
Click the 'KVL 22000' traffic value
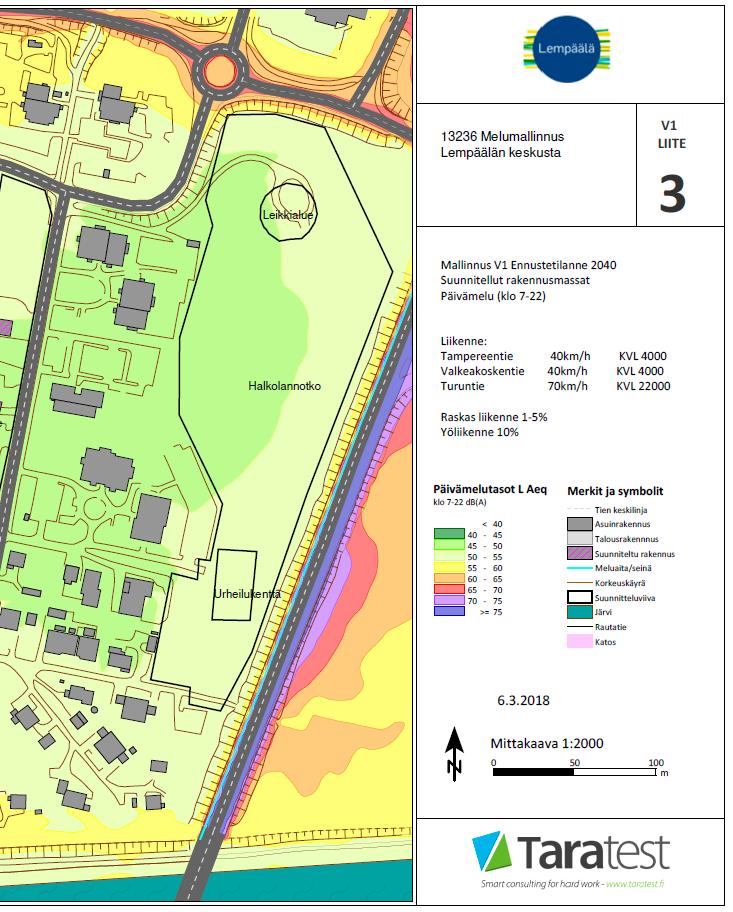click(x=643, y=386)
